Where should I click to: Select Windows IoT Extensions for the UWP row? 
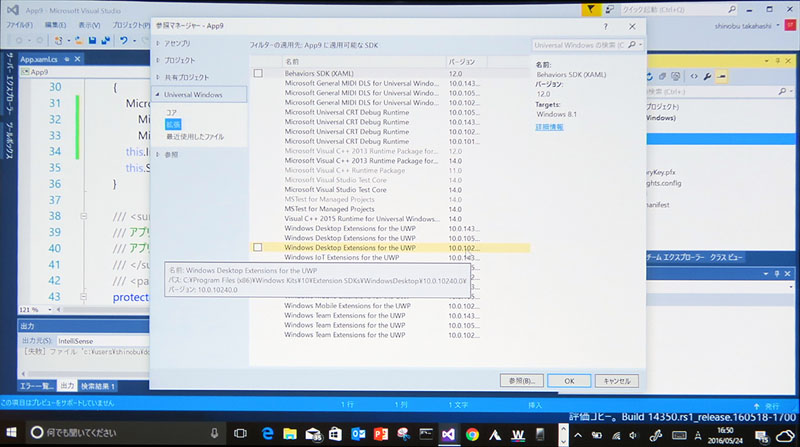point(391,257)
